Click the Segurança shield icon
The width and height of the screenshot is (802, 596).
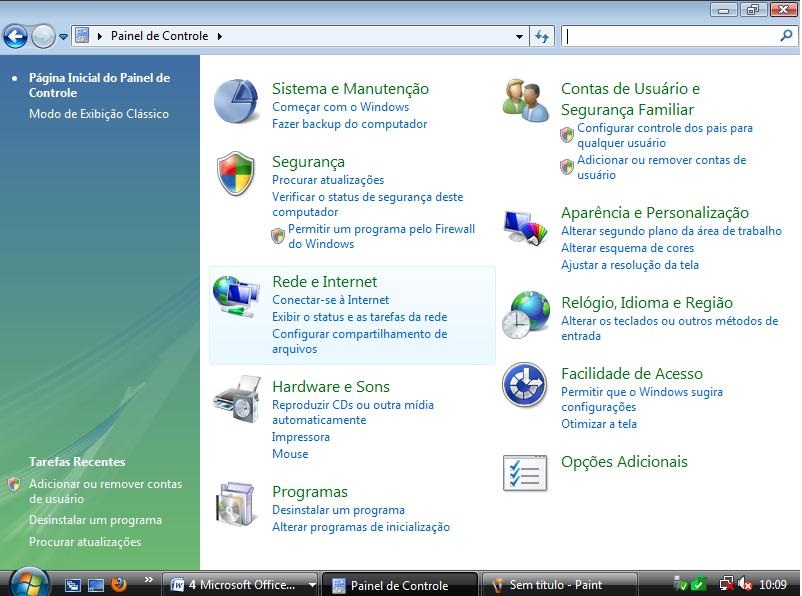pyautogui.click(x=236, y=173)
